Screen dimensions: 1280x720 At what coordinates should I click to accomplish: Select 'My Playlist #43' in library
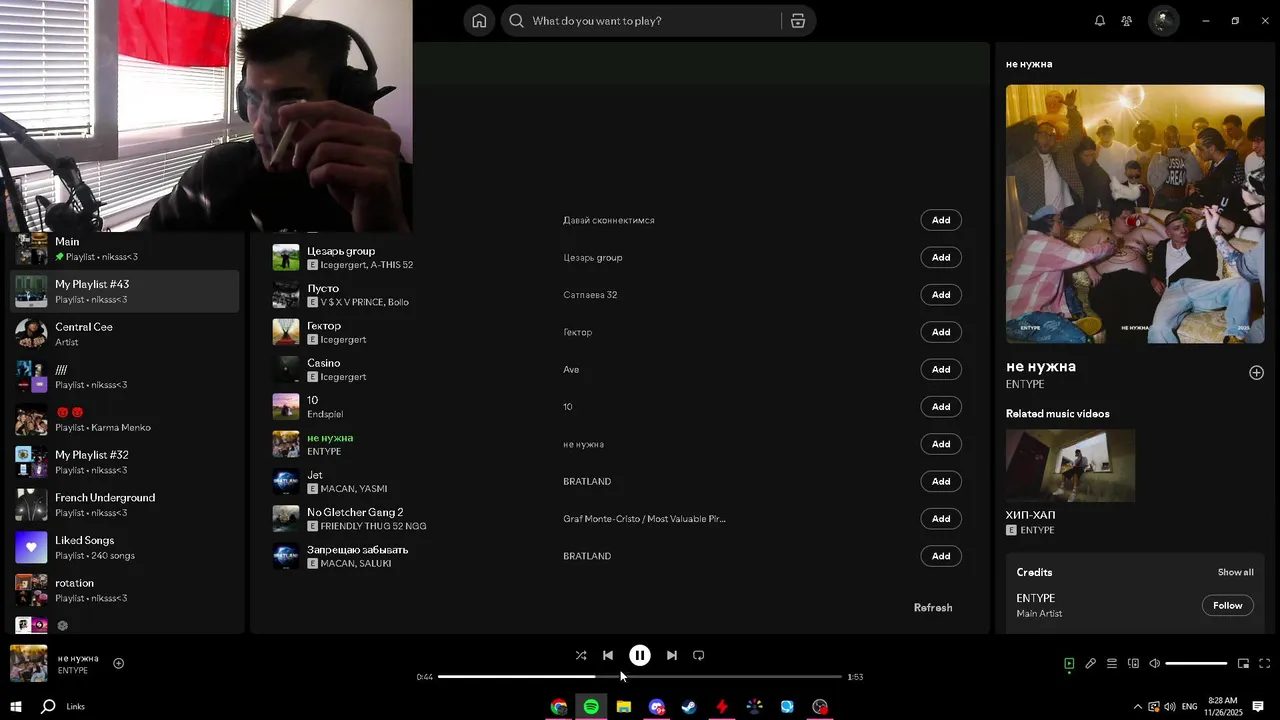[126, 292]
